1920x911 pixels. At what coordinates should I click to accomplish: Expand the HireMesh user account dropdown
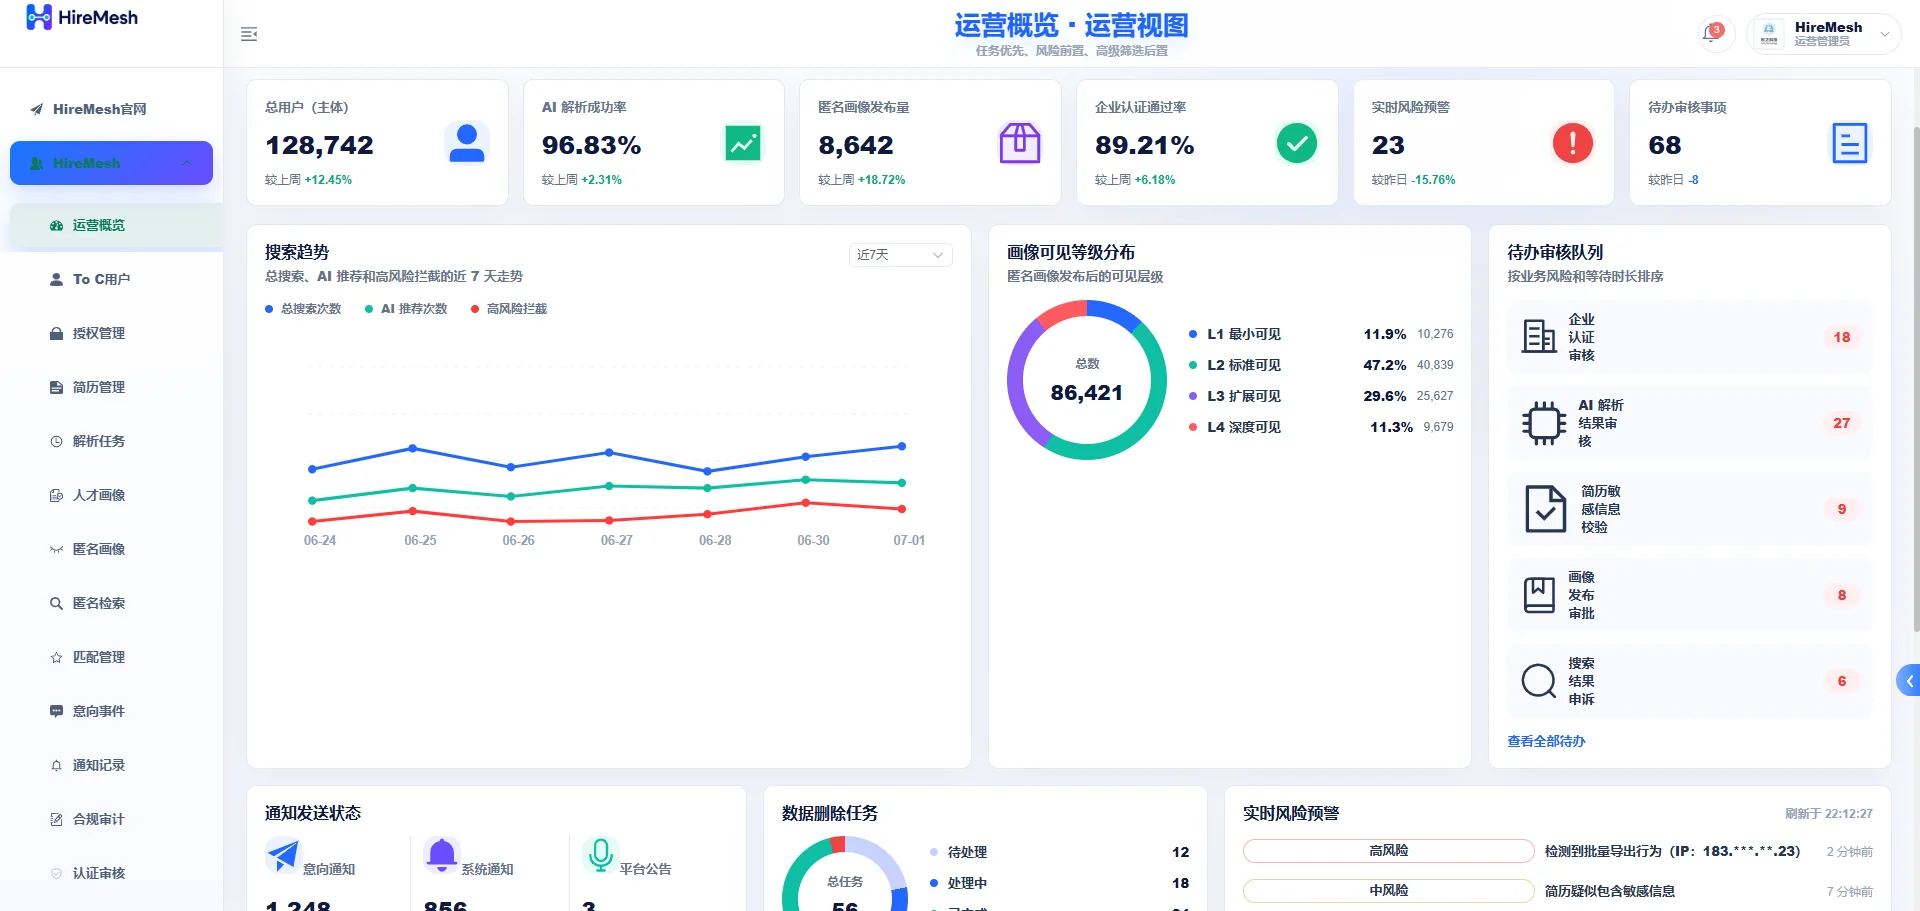[1823, 33]
